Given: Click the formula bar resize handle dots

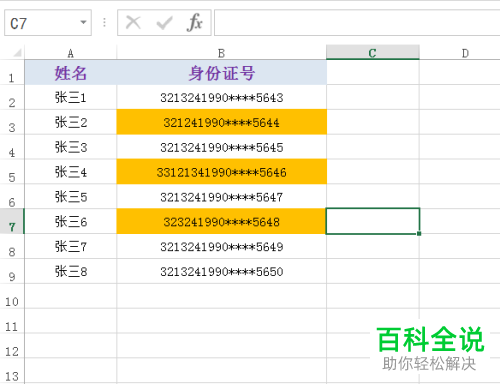Looking at the screenshot, I should [x=104, y=22].
